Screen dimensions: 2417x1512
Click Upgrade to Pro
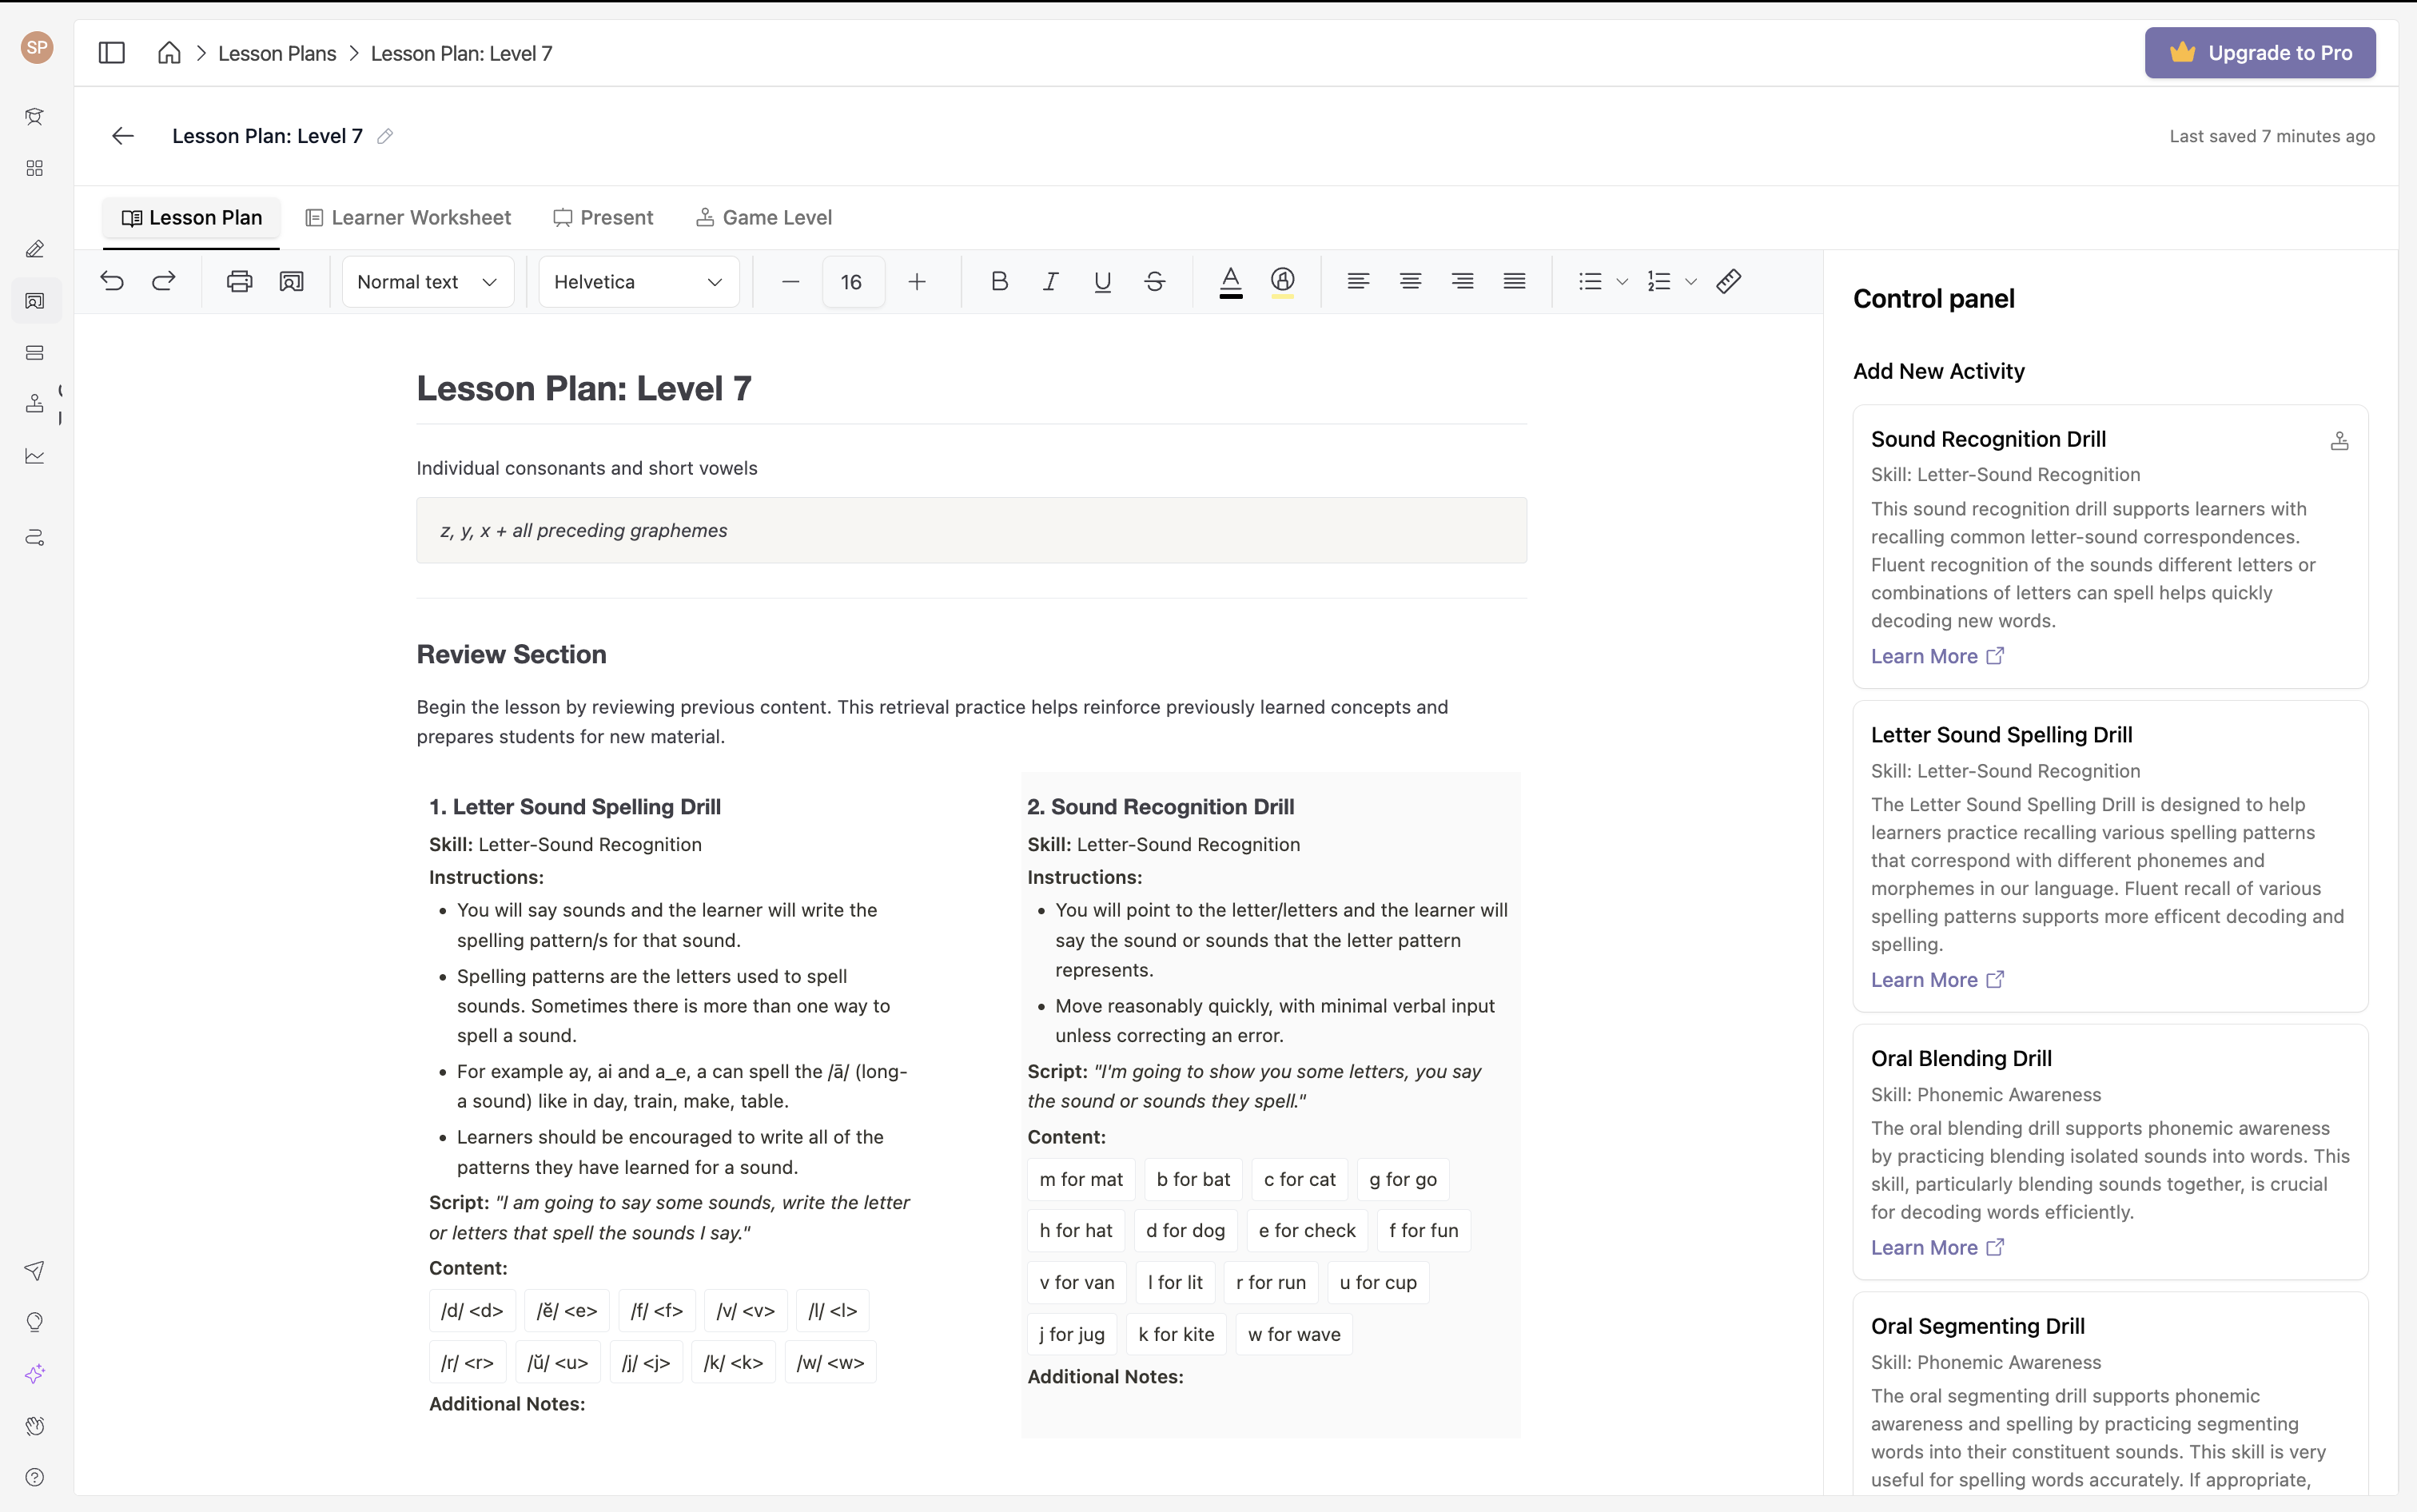tap(2259, 52)
